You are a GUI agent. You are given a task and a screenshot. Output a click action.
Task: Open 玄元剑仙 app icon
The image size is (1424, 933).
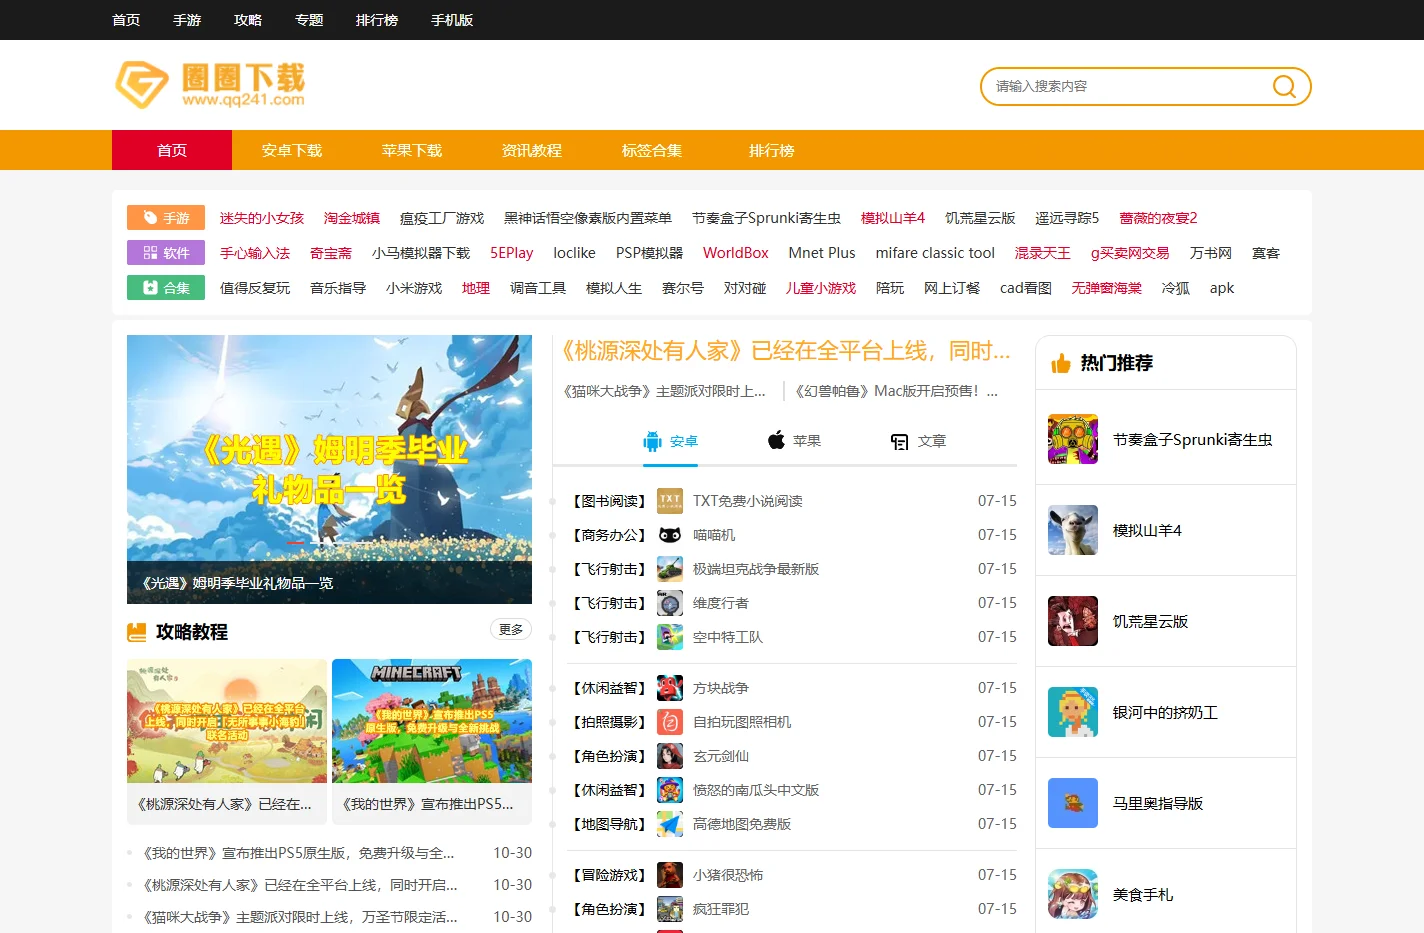670,756
